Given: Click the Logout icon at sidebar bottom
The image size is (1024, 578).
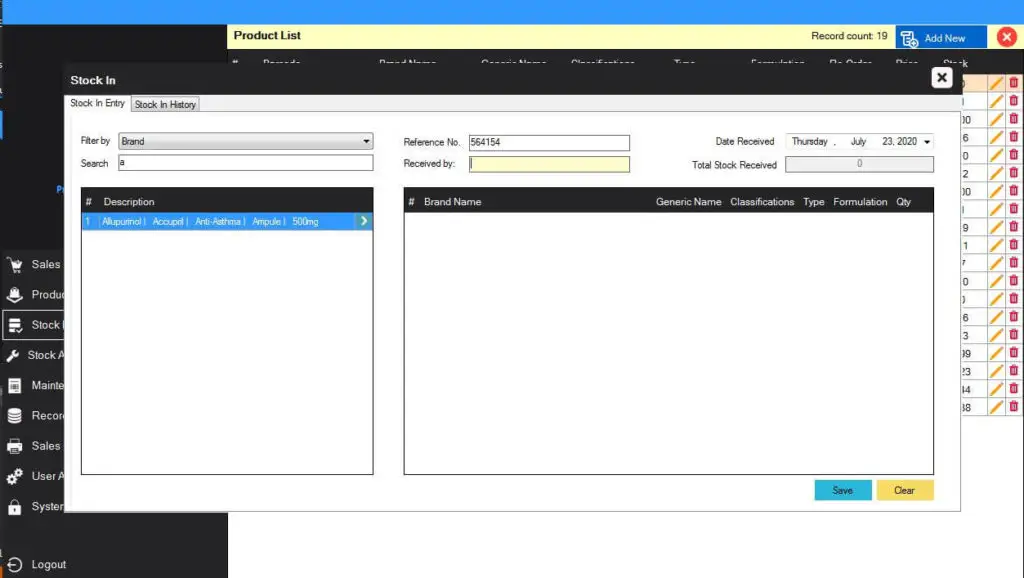Looking at the screenshot, I should click(15, 564).
